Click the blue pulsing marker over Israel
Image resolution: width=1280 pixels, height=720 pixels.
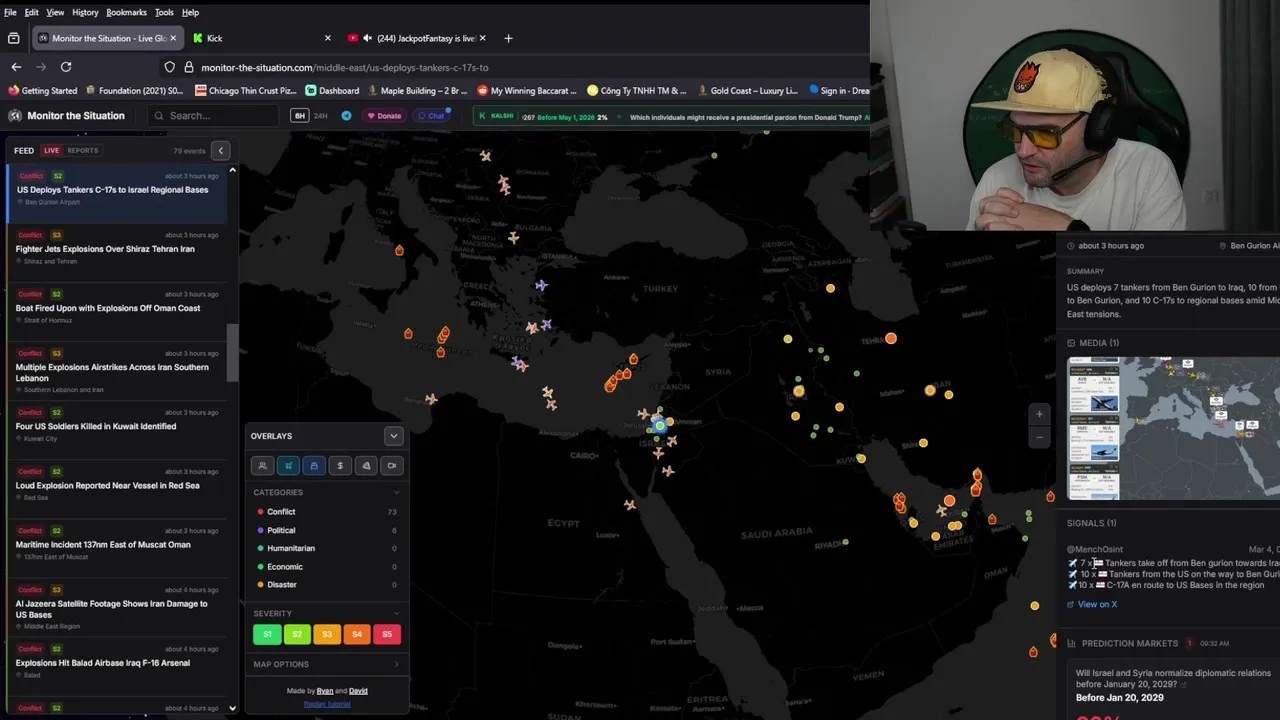659,425
